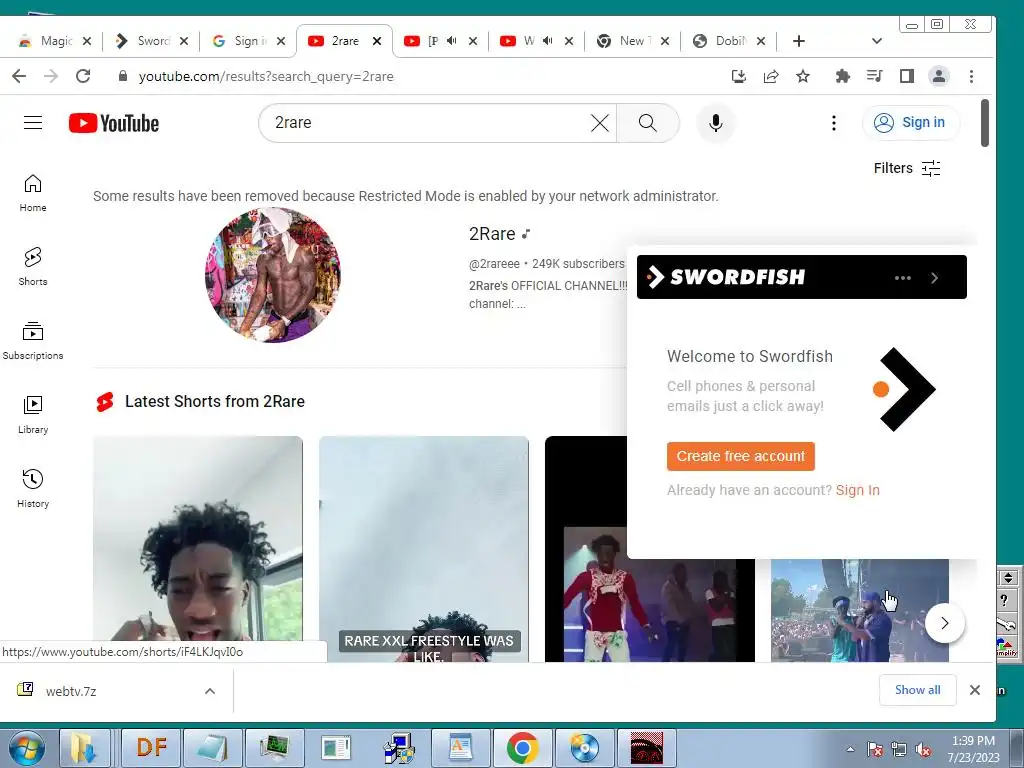Activate voice search microphone
Viewport: 1024px width, 768px height.
click(716, 123)
